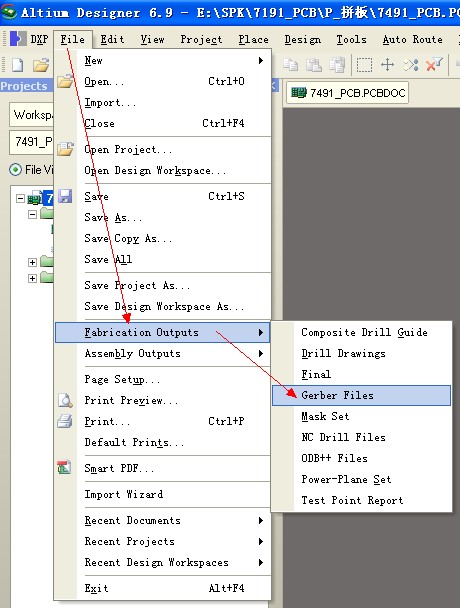Screen dimensions: 460x608
Task: Choose Save Design Workspace As...
Action: [x=162, y=306]
